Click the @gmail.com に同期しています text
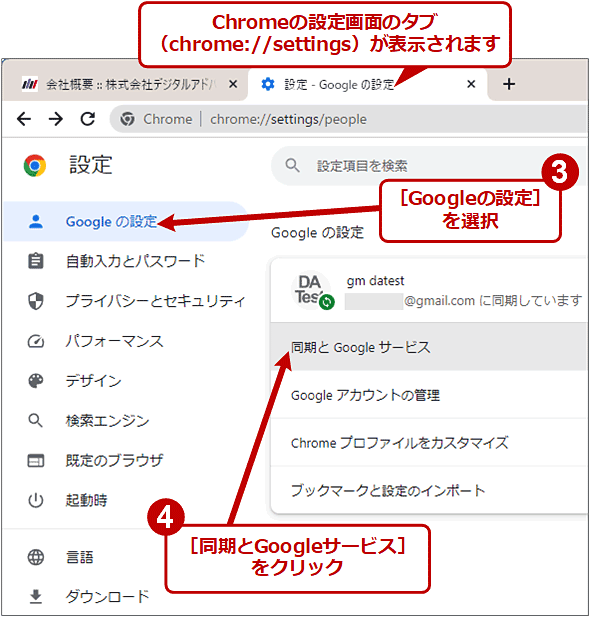Screen dimensions: 590x617 tap(493, 301)
